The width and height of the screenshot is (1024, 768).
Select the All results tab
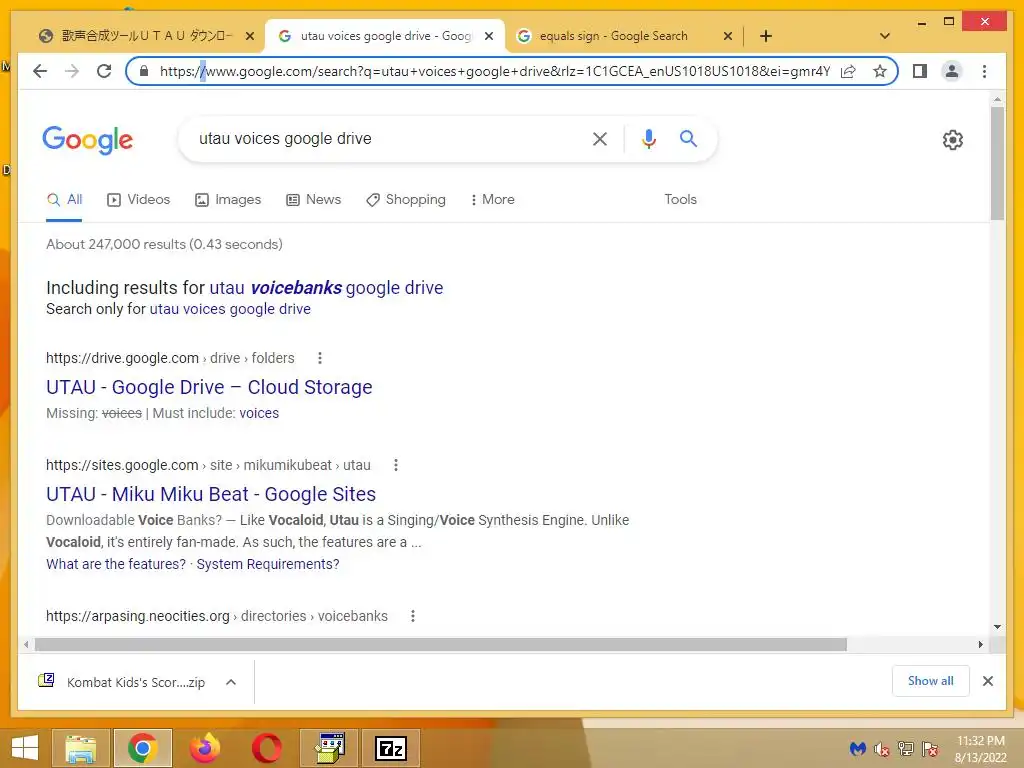[x=65, y=199]
